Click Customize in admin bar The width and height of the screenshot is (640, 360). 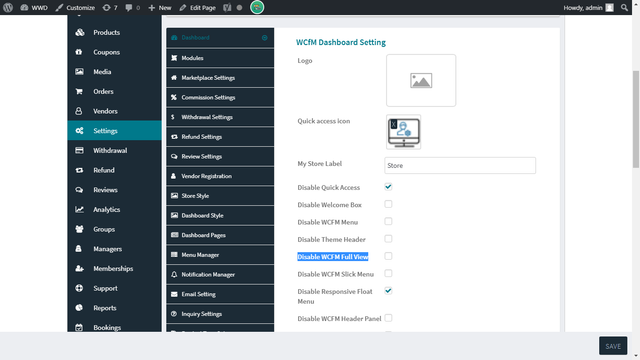[x=76, y=7]
